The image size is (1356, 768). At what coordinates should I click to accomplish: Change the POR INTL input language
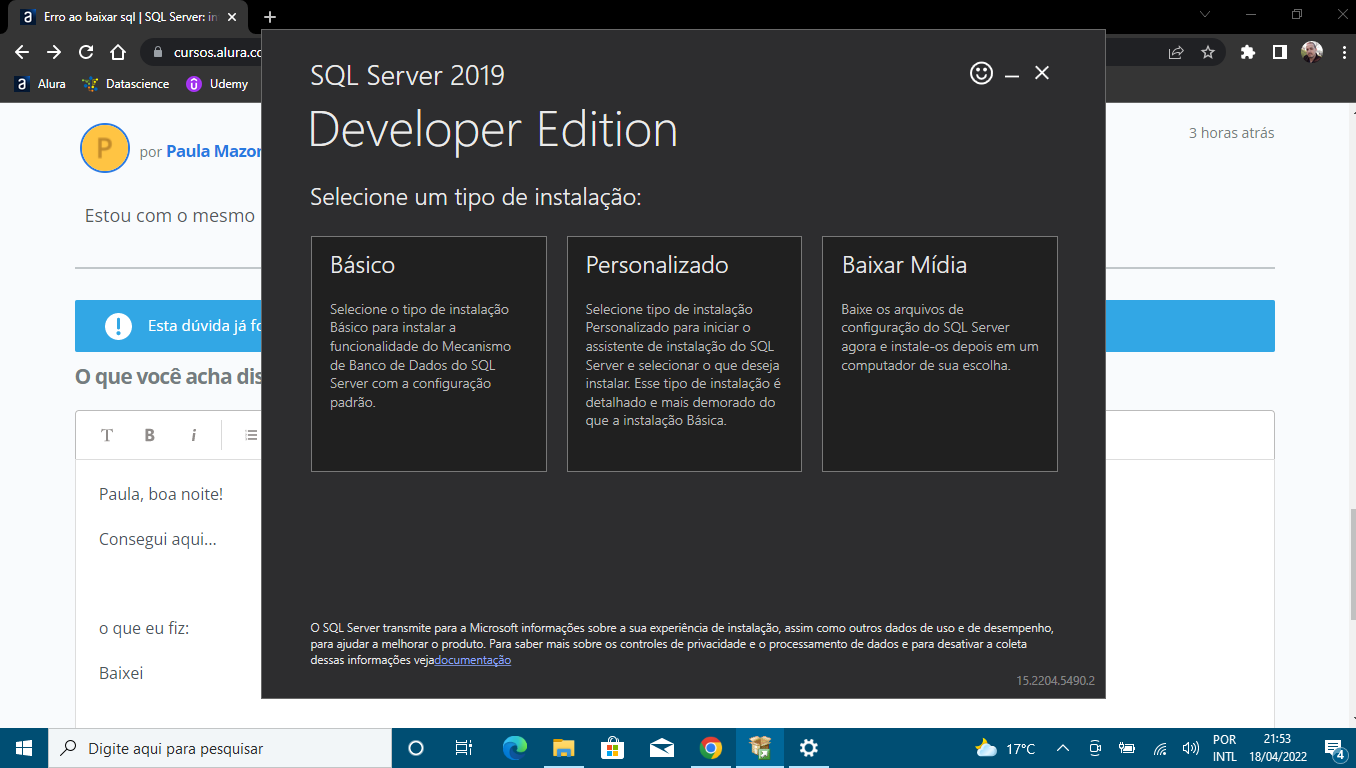coord(1225,748)
